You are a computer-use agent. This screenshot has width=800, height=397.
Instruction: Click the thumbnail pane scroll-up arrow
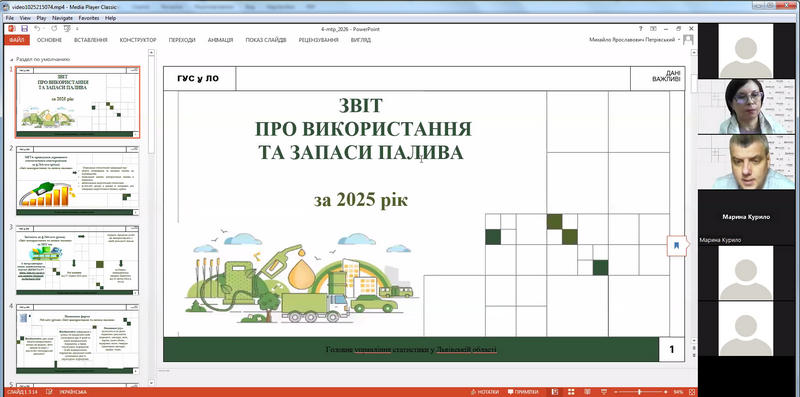coord(151,52)
